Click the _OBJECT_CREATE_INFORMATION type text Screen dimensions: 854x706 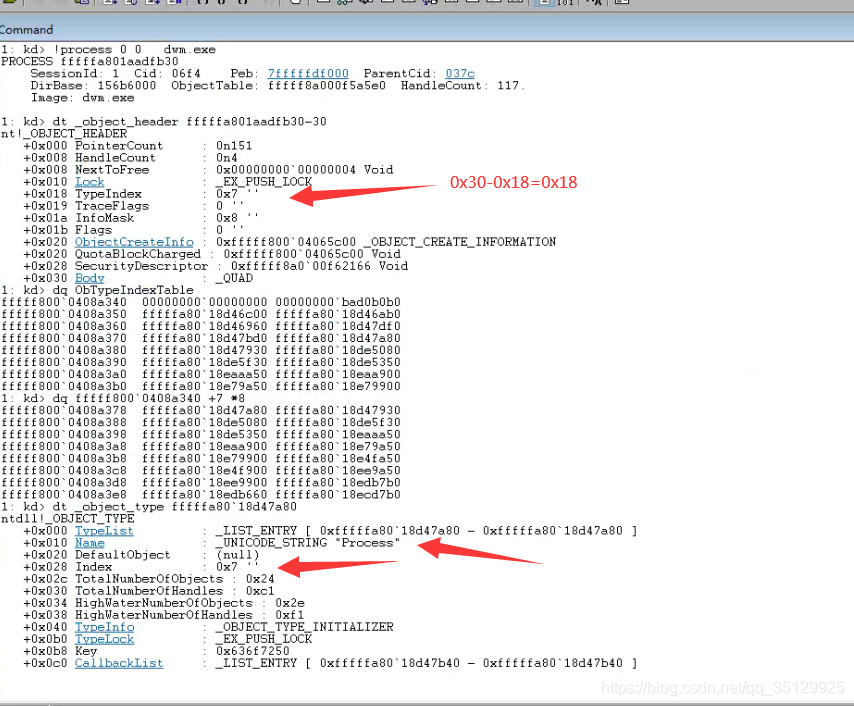(462, 242)
